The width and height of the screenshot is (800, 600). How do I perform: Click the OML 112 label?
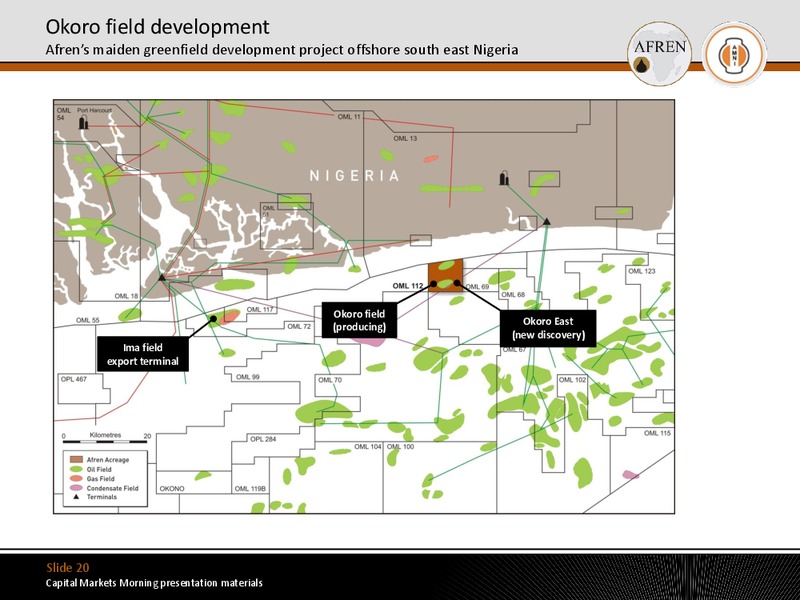(x=408, y=286)
